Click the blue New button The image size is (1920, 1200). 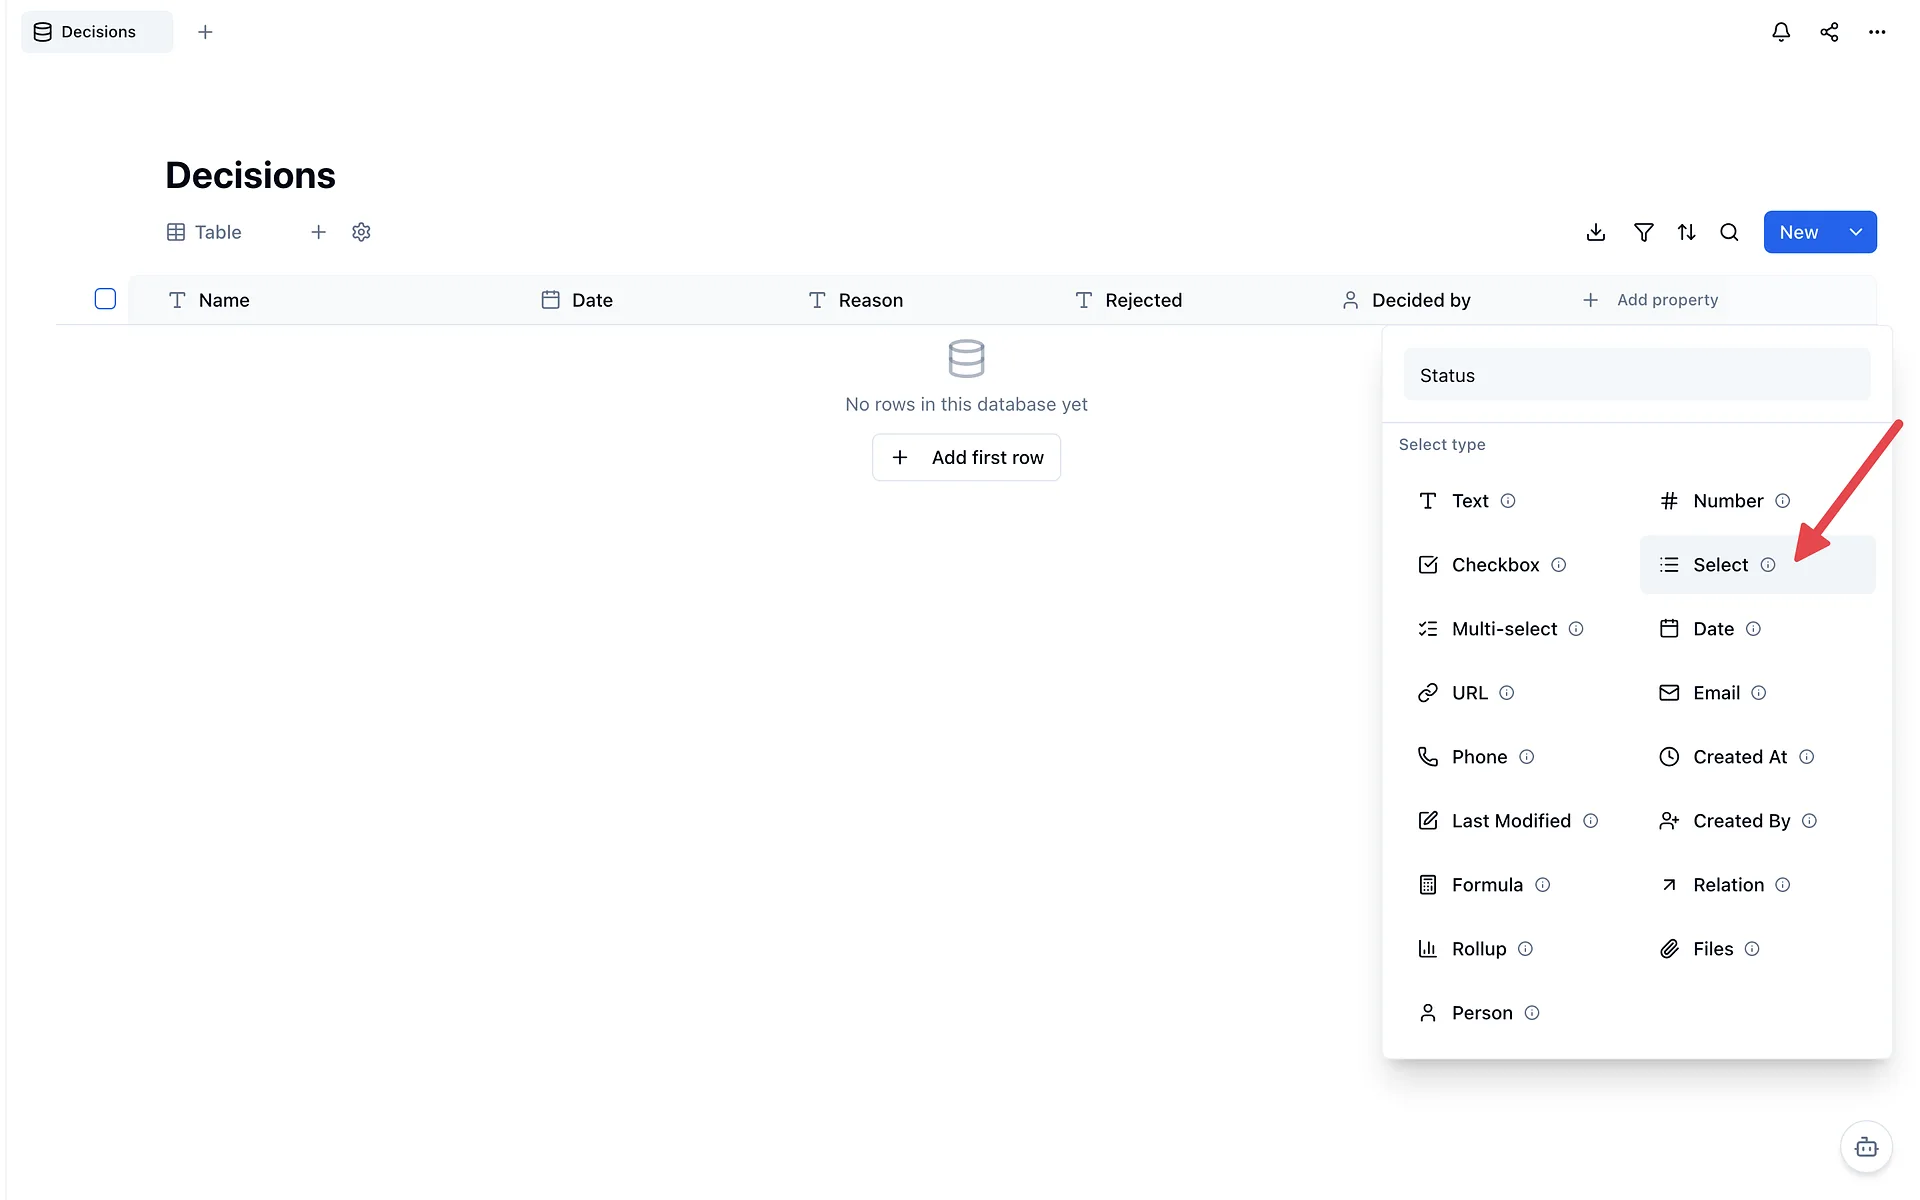[1799, 232]
